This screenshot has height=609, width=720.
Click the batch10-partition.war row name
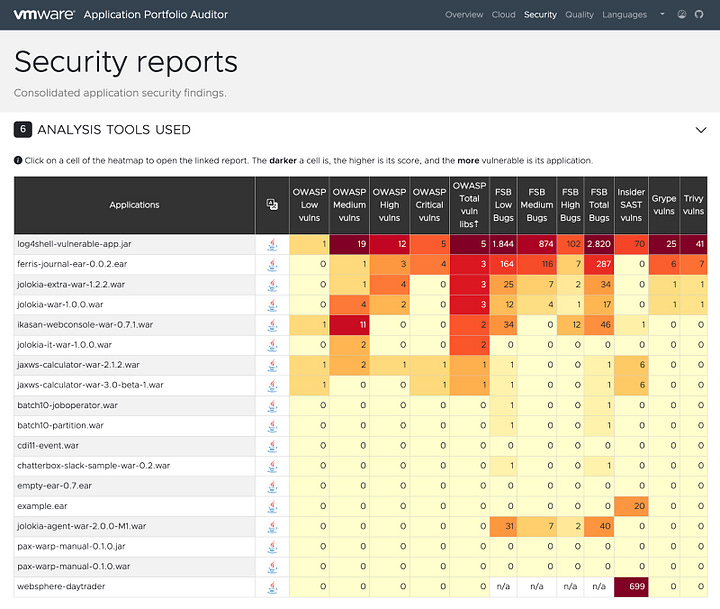point(60,425)
